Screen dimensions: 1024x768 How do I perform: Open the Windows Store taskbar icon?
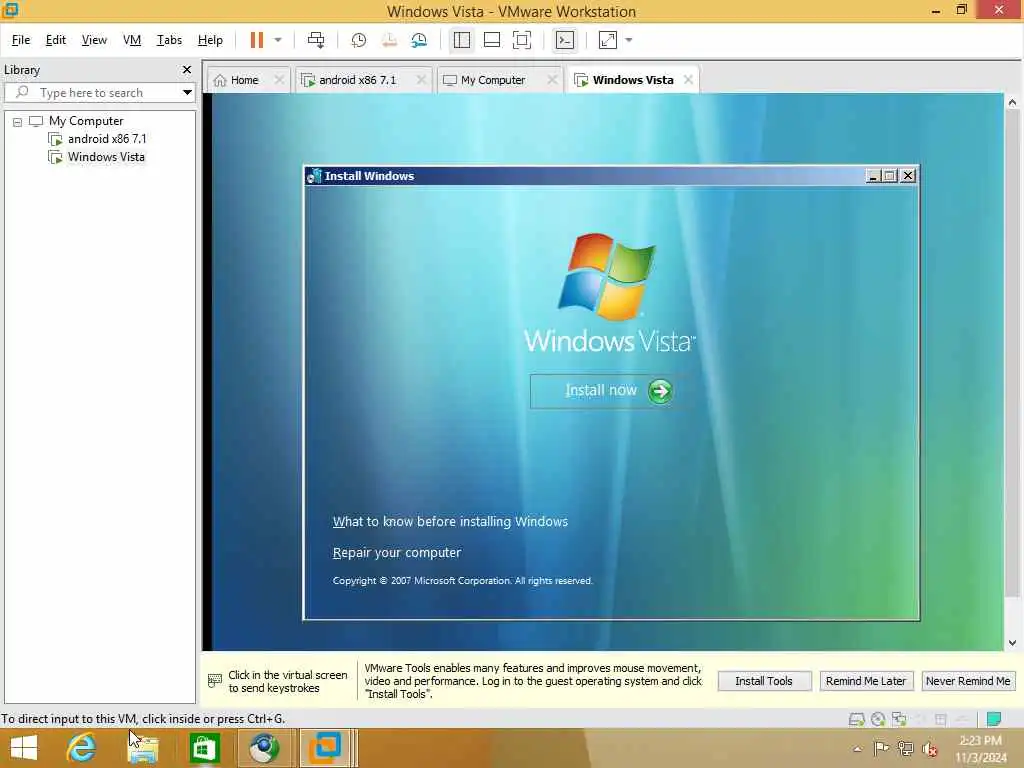point(204,748)
